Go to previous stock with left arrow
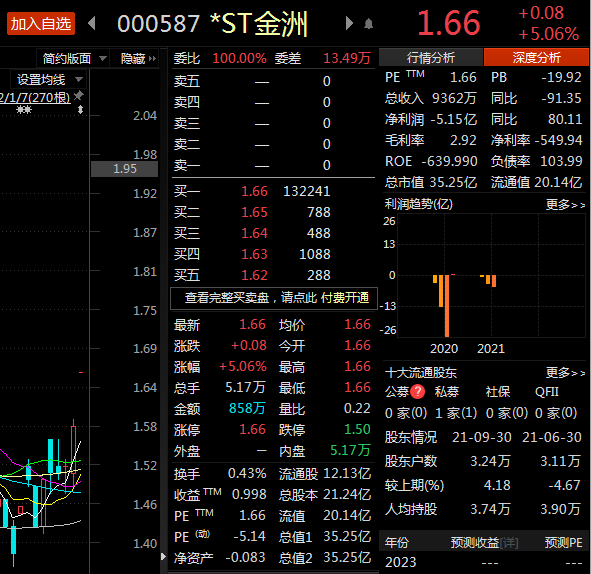 pyautogui.click(x=91, y=23)
